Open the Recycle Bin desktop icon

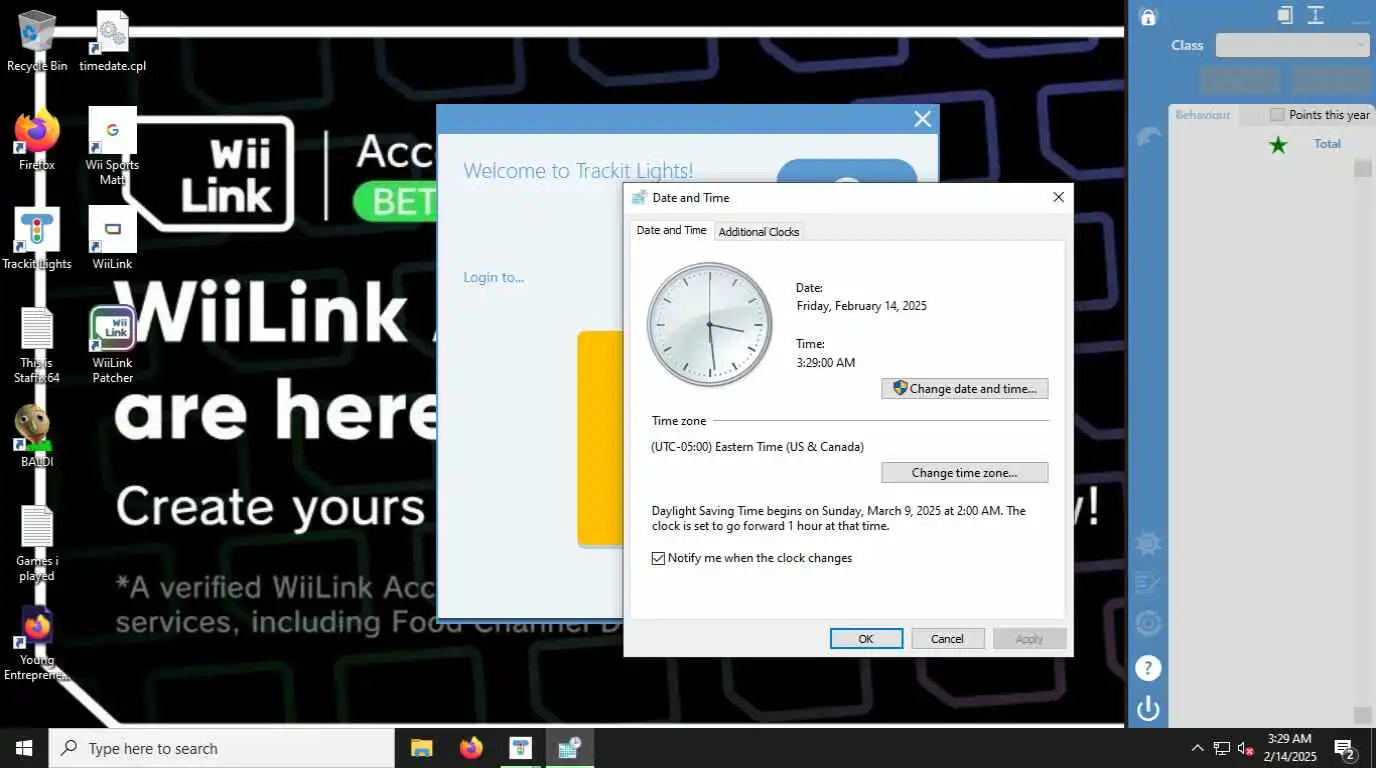click(37, 40)
